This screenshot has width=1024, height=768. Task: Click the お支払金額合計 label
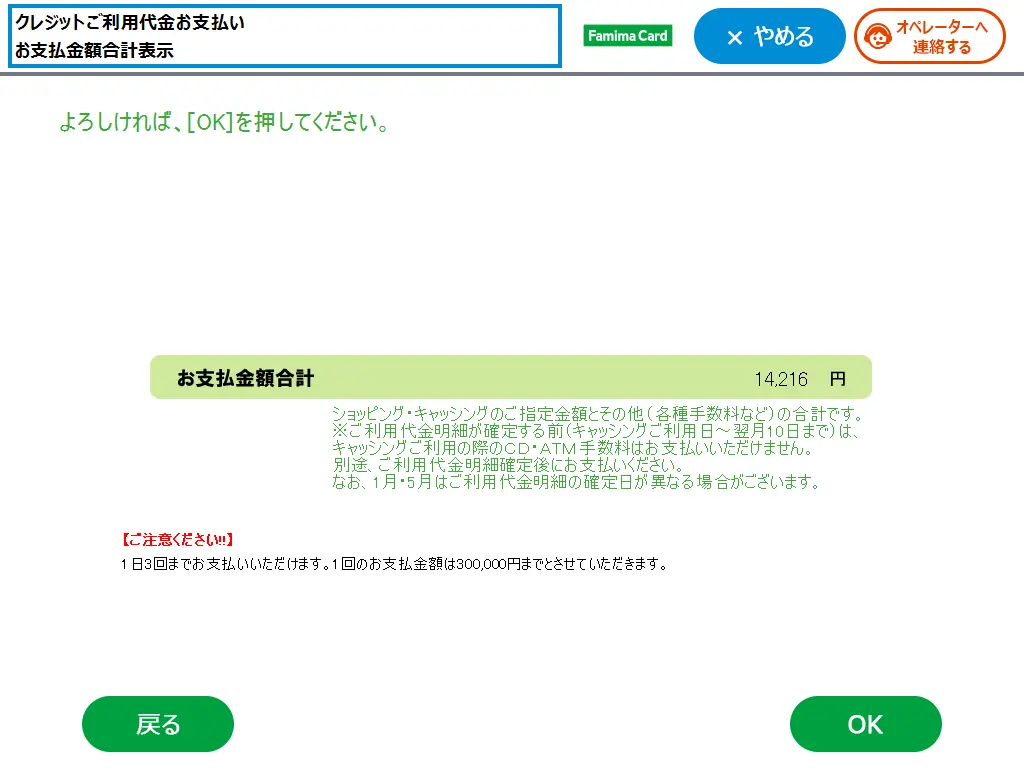click(245, 378)
